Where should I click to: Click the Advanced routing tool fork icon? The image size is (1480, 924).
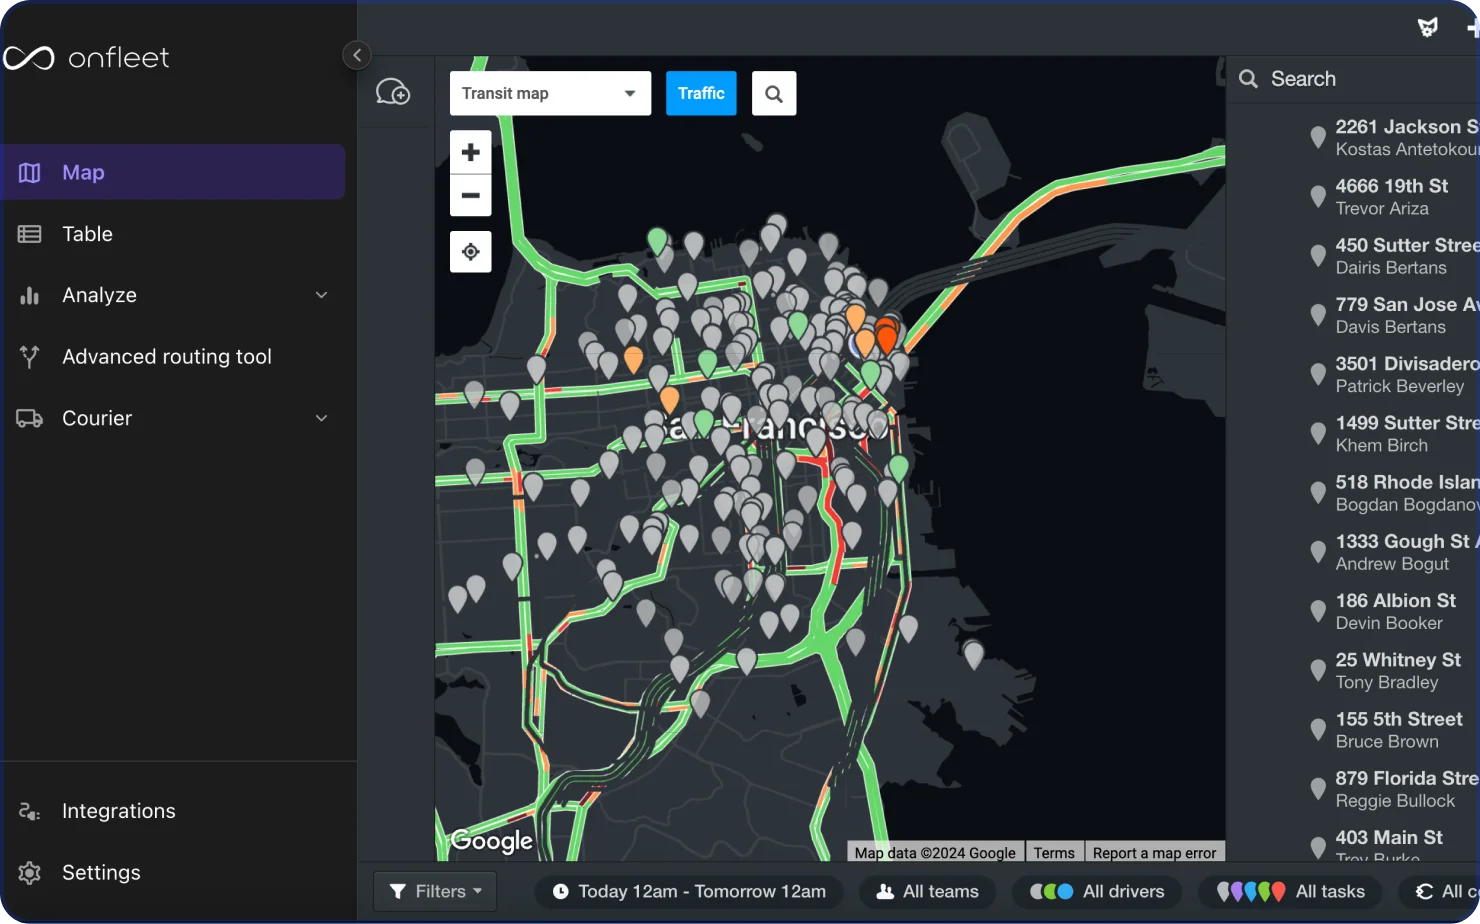(29, 356)
